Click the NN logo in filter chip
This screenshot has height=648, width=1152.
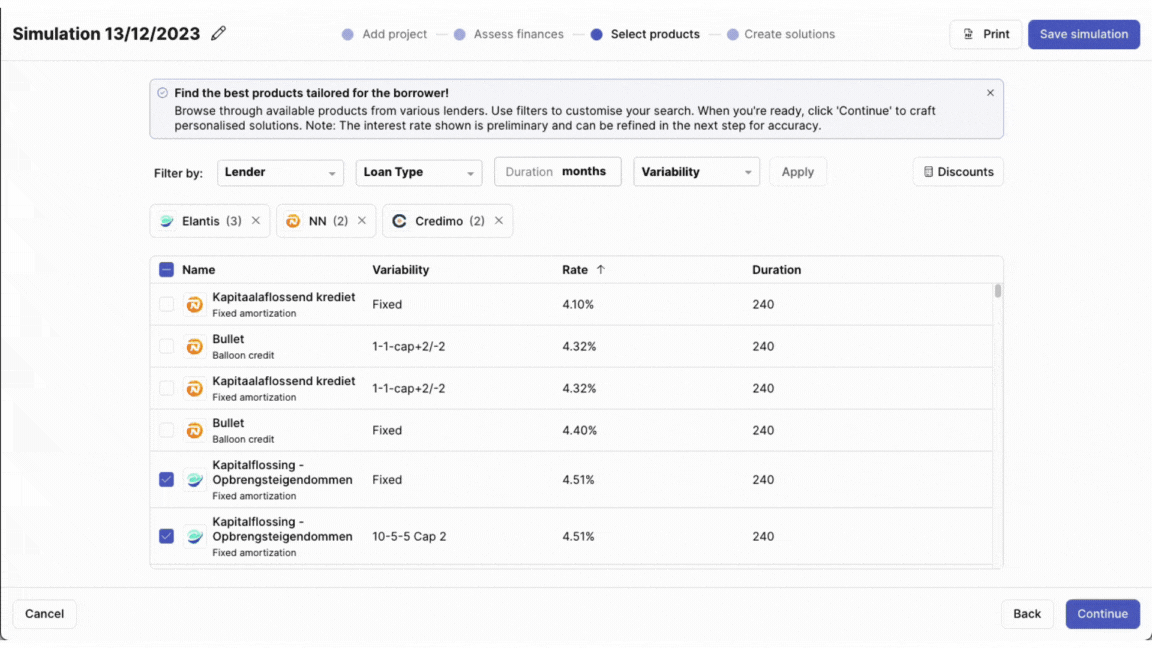(293, 221)
